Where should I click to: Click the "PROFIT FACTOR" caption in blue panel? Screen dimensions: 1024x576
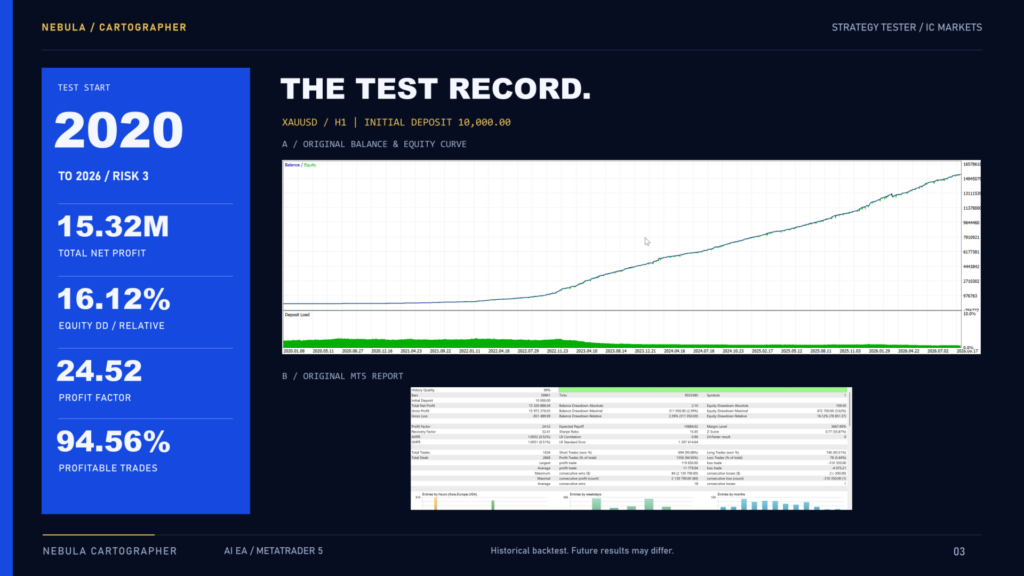click(95, 398)
